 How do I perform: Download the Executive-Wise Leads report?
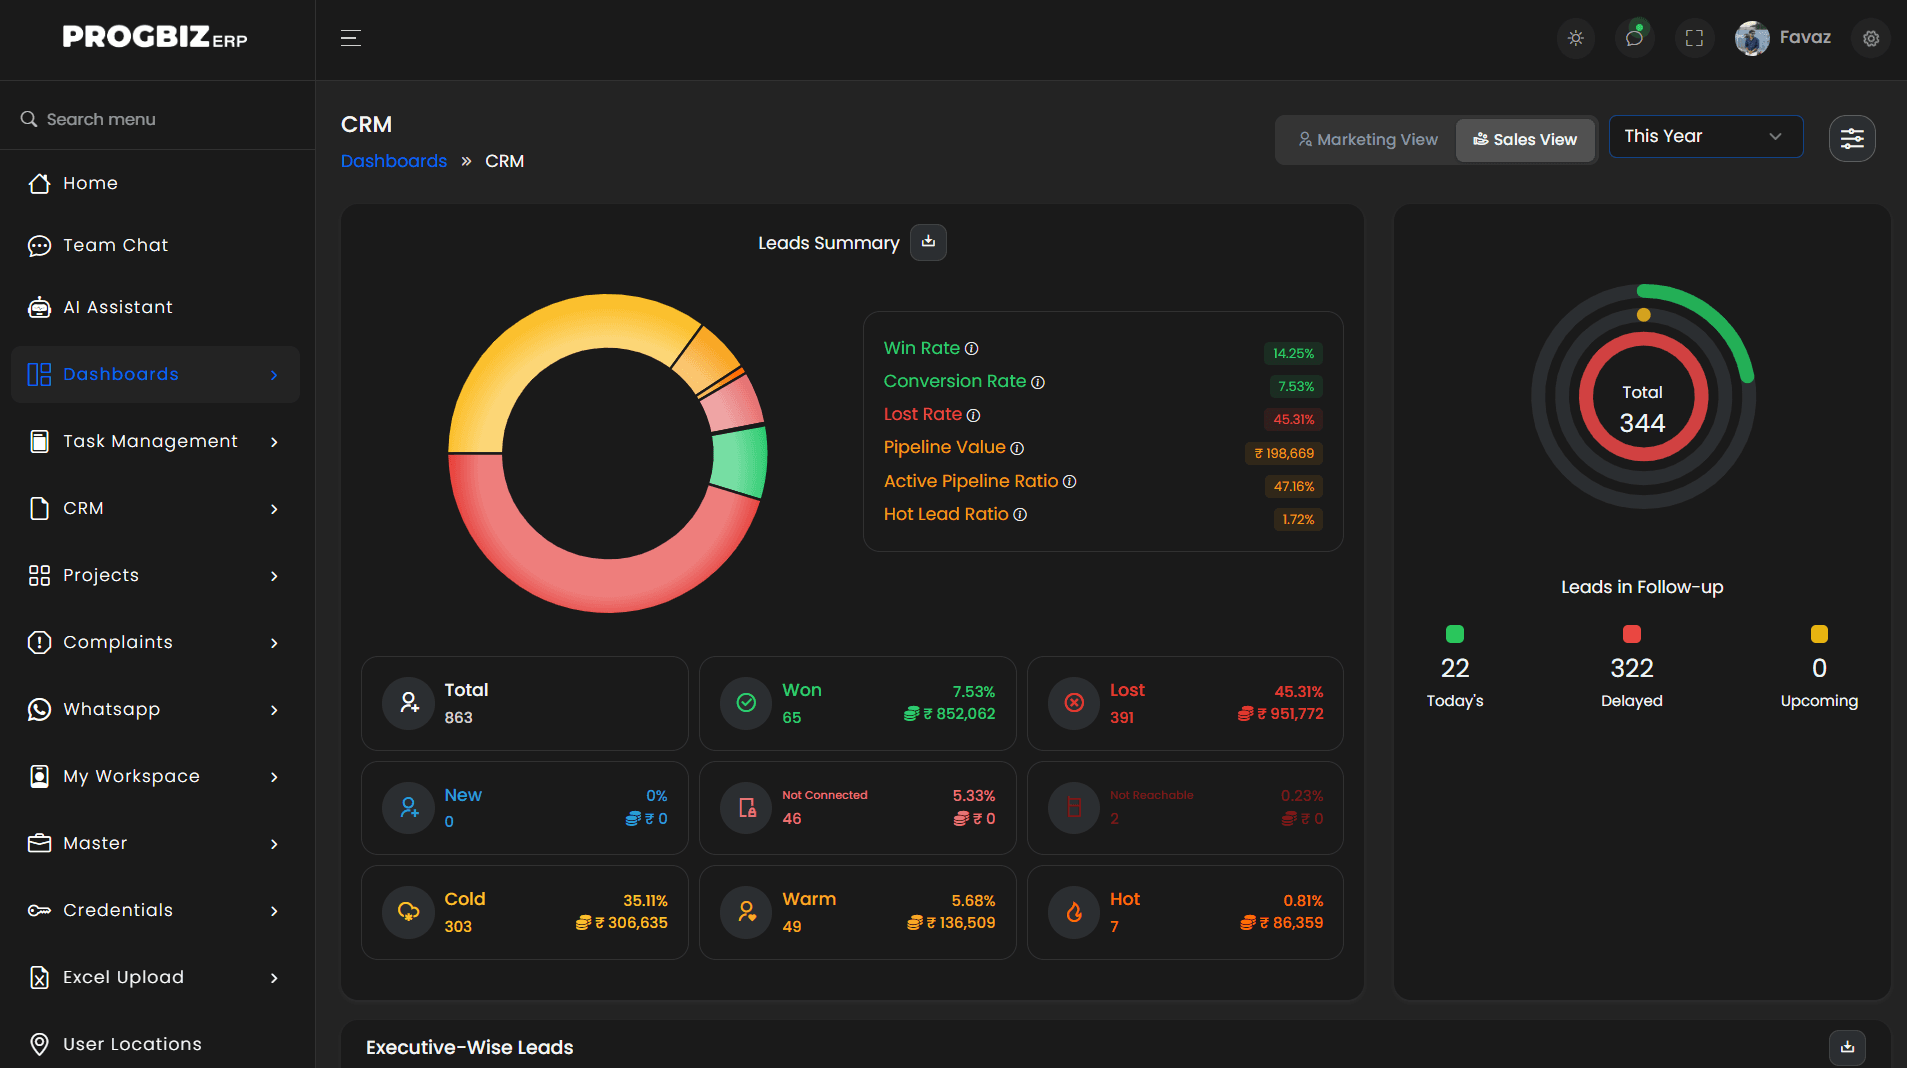pyautogui.click(x=1847, y=1047)
